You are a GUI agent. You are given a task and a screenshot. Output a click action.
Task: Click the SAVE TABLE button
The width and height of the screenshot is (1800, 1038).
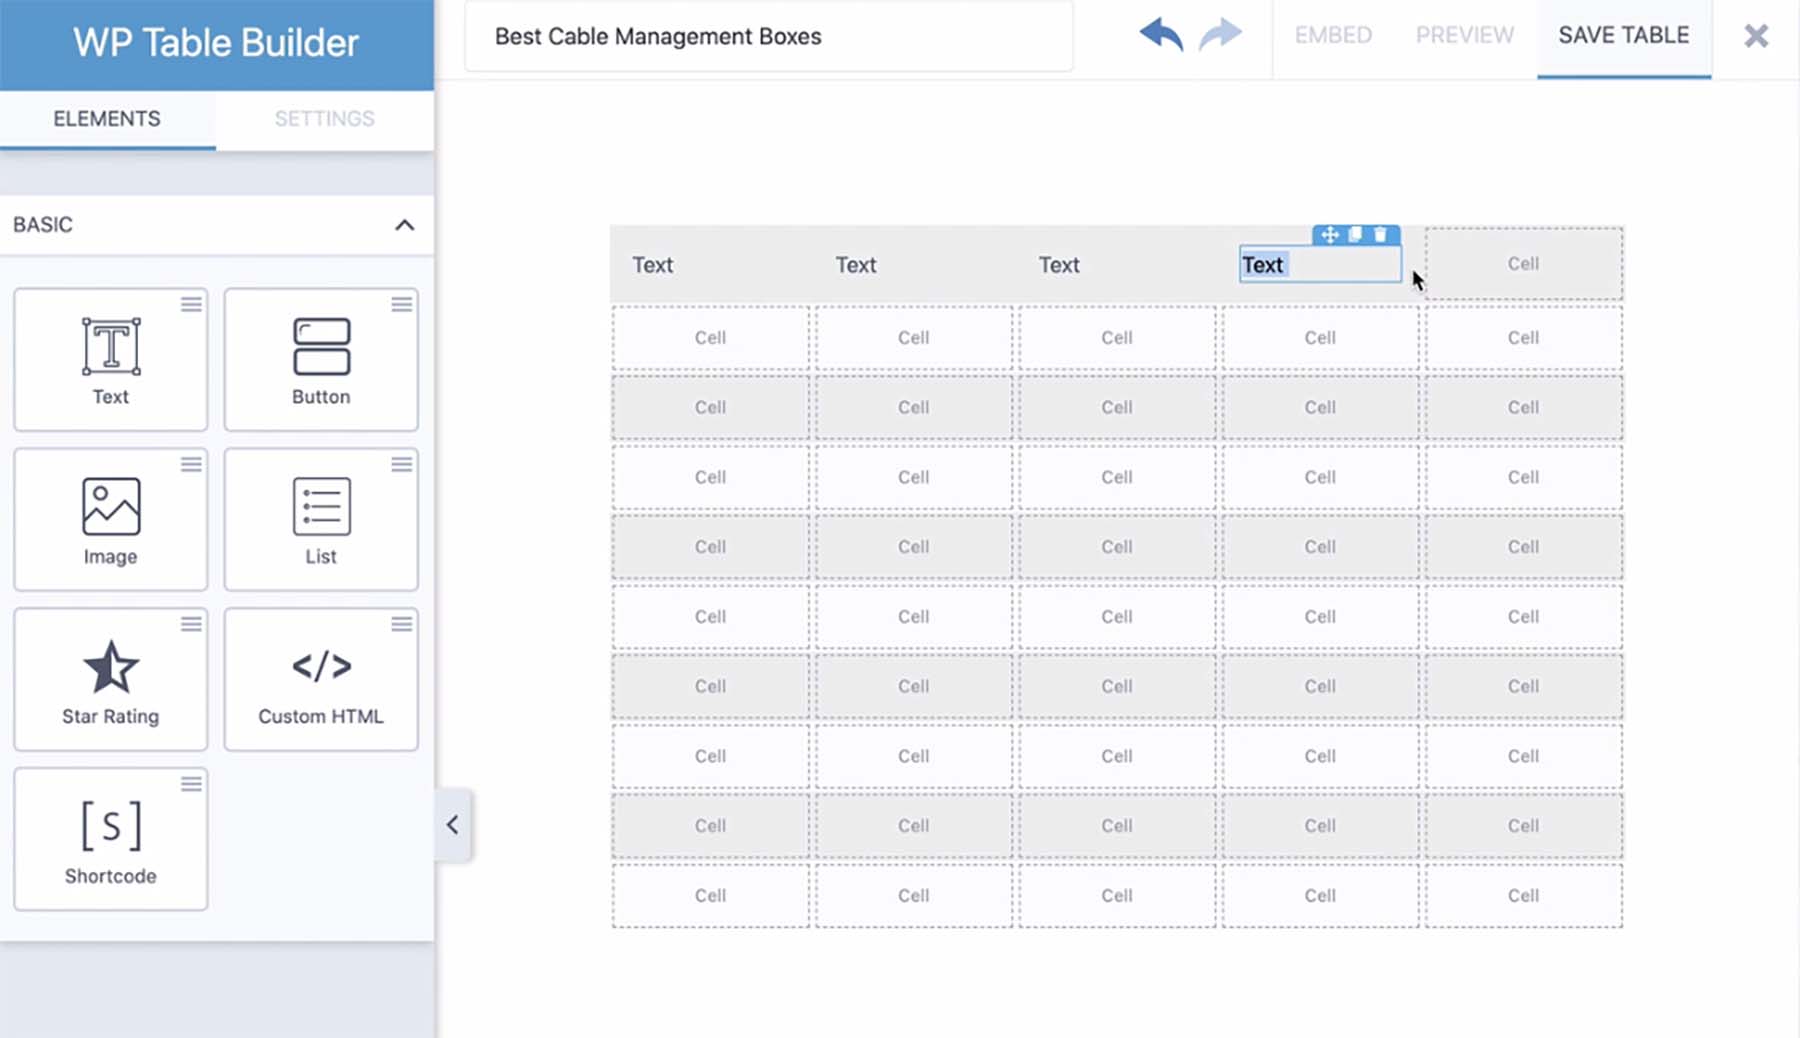[1623, 35]
